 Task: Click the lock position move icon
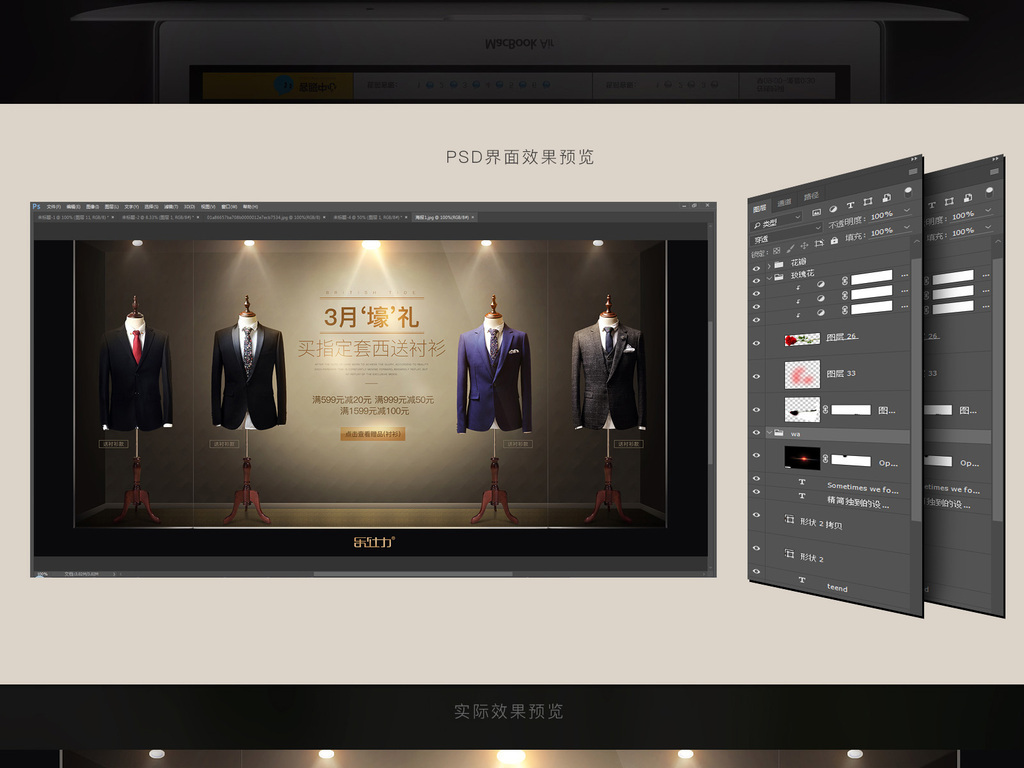[804, 245]
